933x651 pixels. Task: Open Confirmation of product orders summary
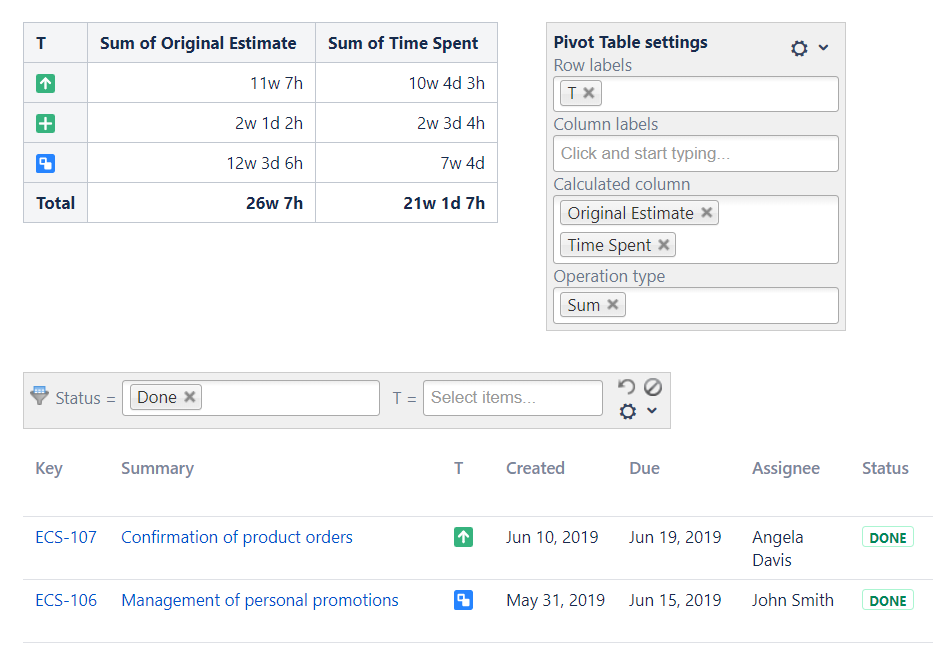click(x=237, y=537)
